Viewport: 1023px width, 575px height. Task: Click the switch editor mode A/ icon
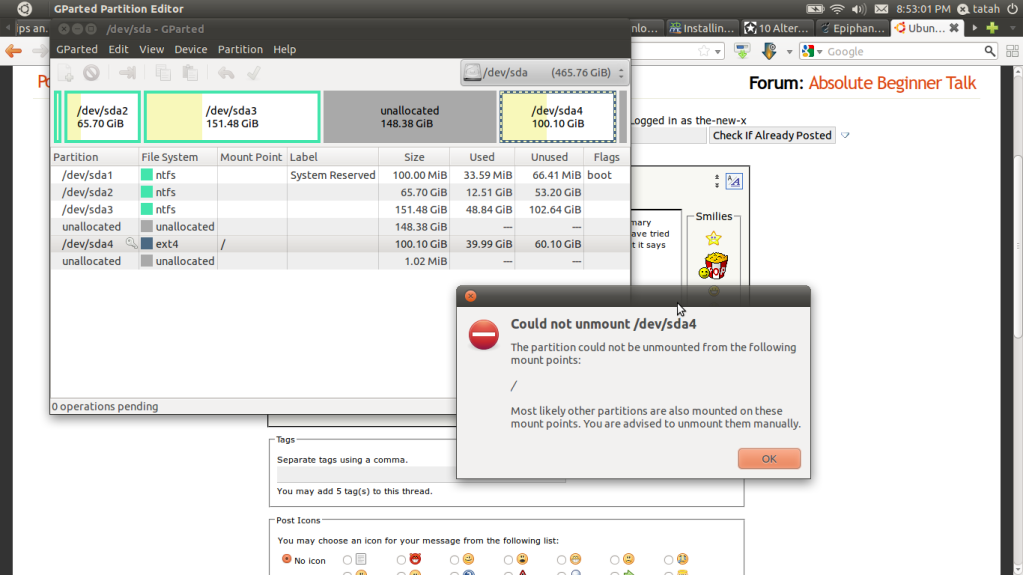(x=734, y=181)
